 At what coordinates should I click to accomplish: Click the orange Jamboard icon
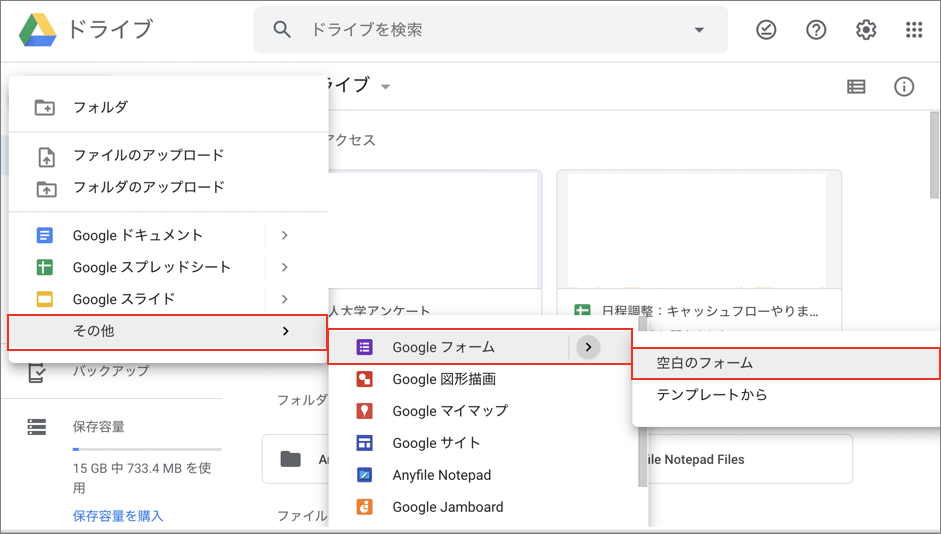pos(364,507)
